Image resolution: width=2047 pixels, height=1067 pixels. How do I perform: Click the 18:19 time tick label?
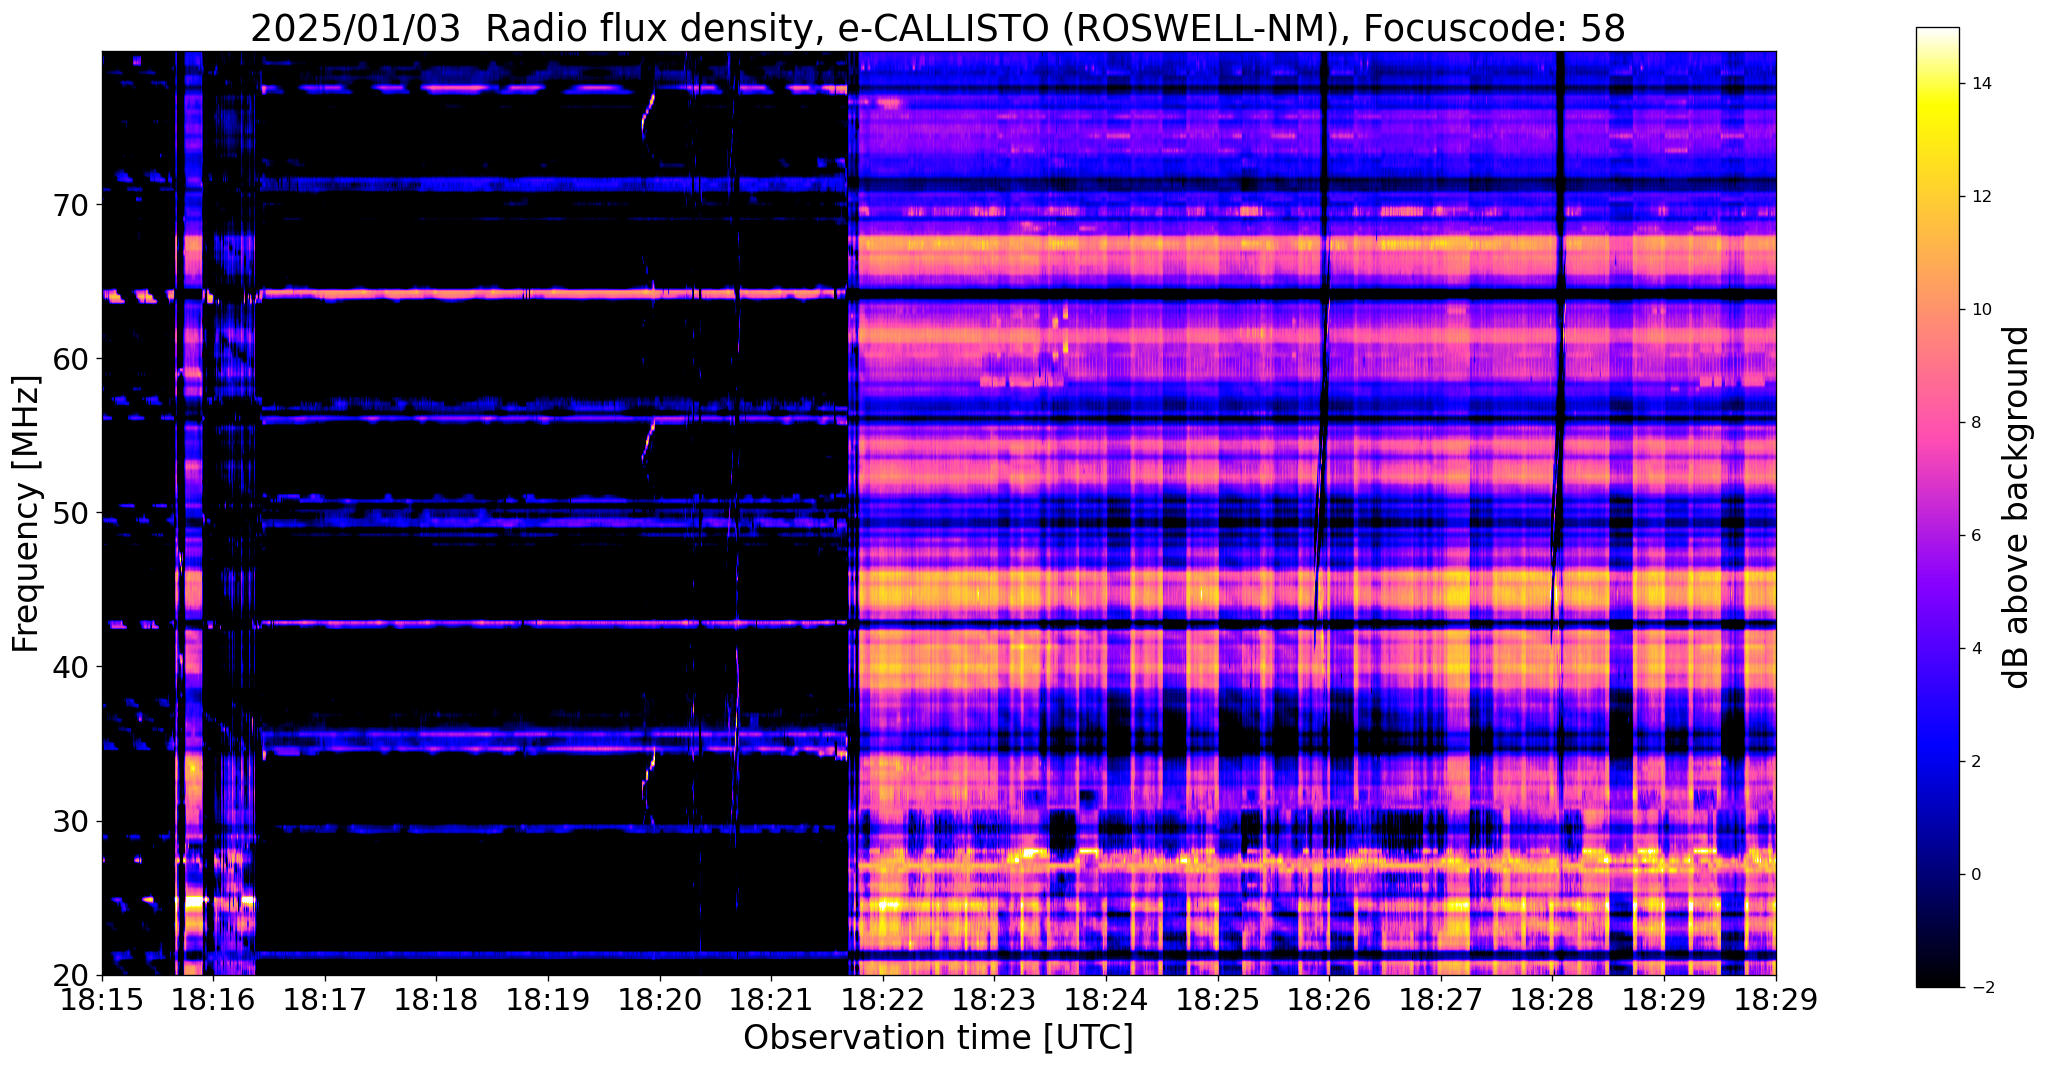(548, 1000)
